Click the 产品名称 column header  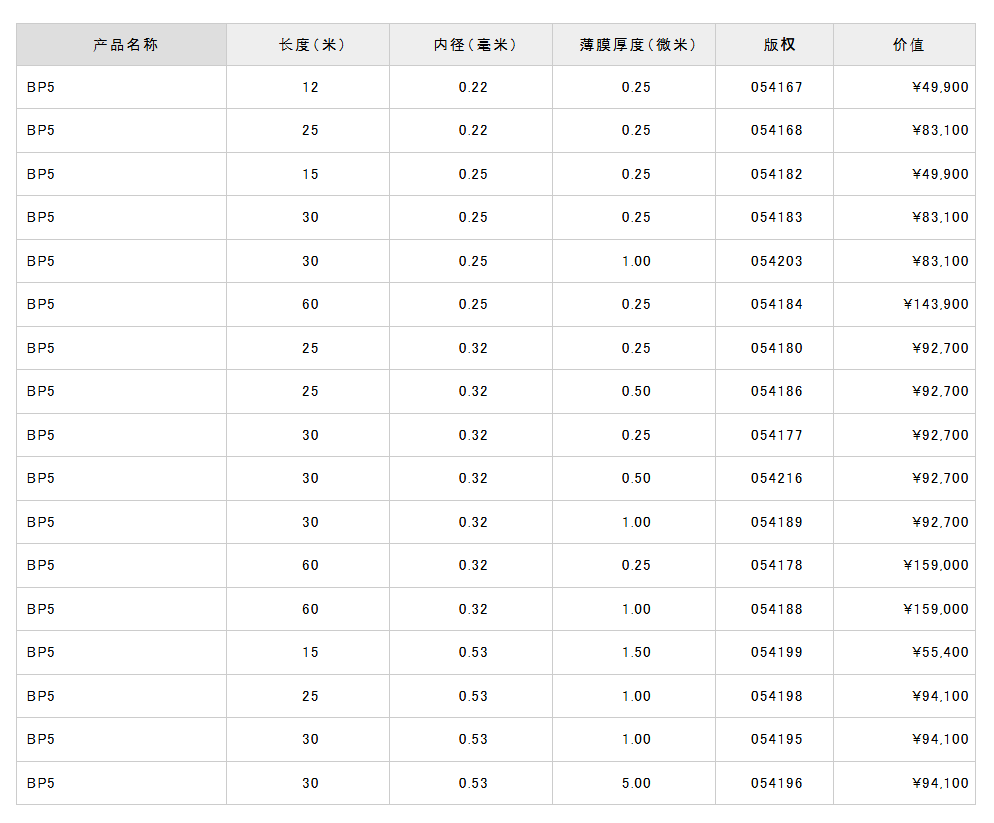pos(125,45)
